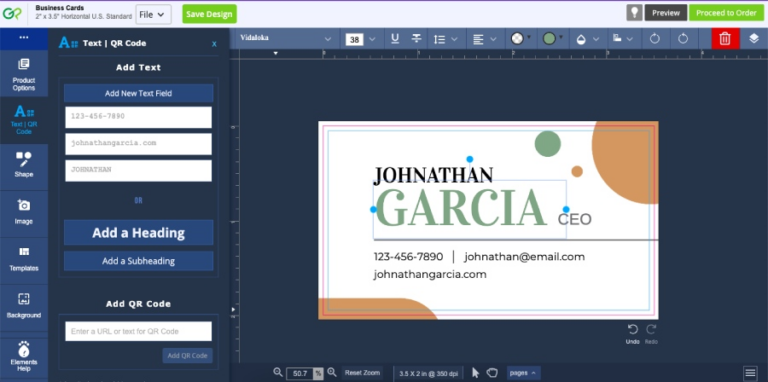
Task: Select the pointer cursor tool
Action: [476, 373]
